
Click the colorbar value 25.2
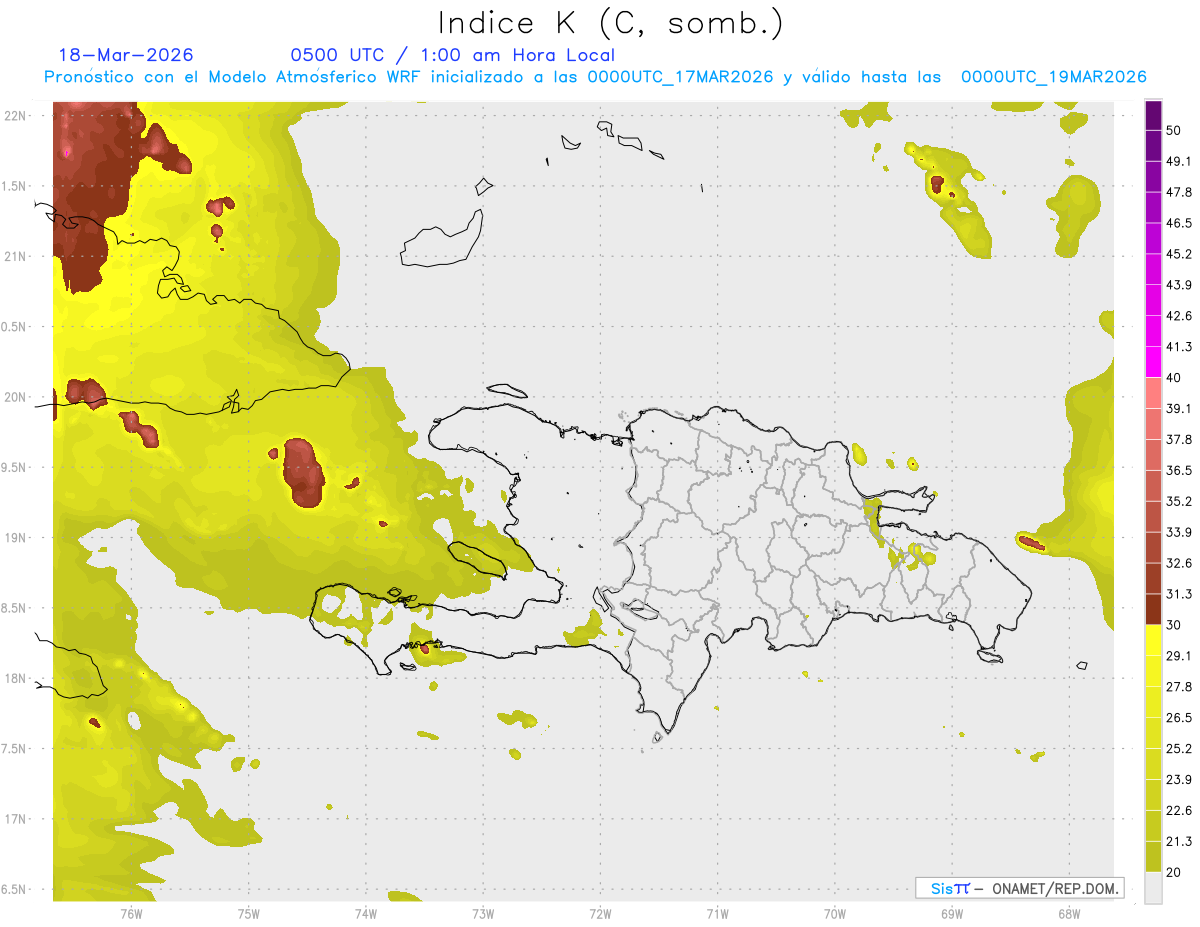pos(1179,748)
